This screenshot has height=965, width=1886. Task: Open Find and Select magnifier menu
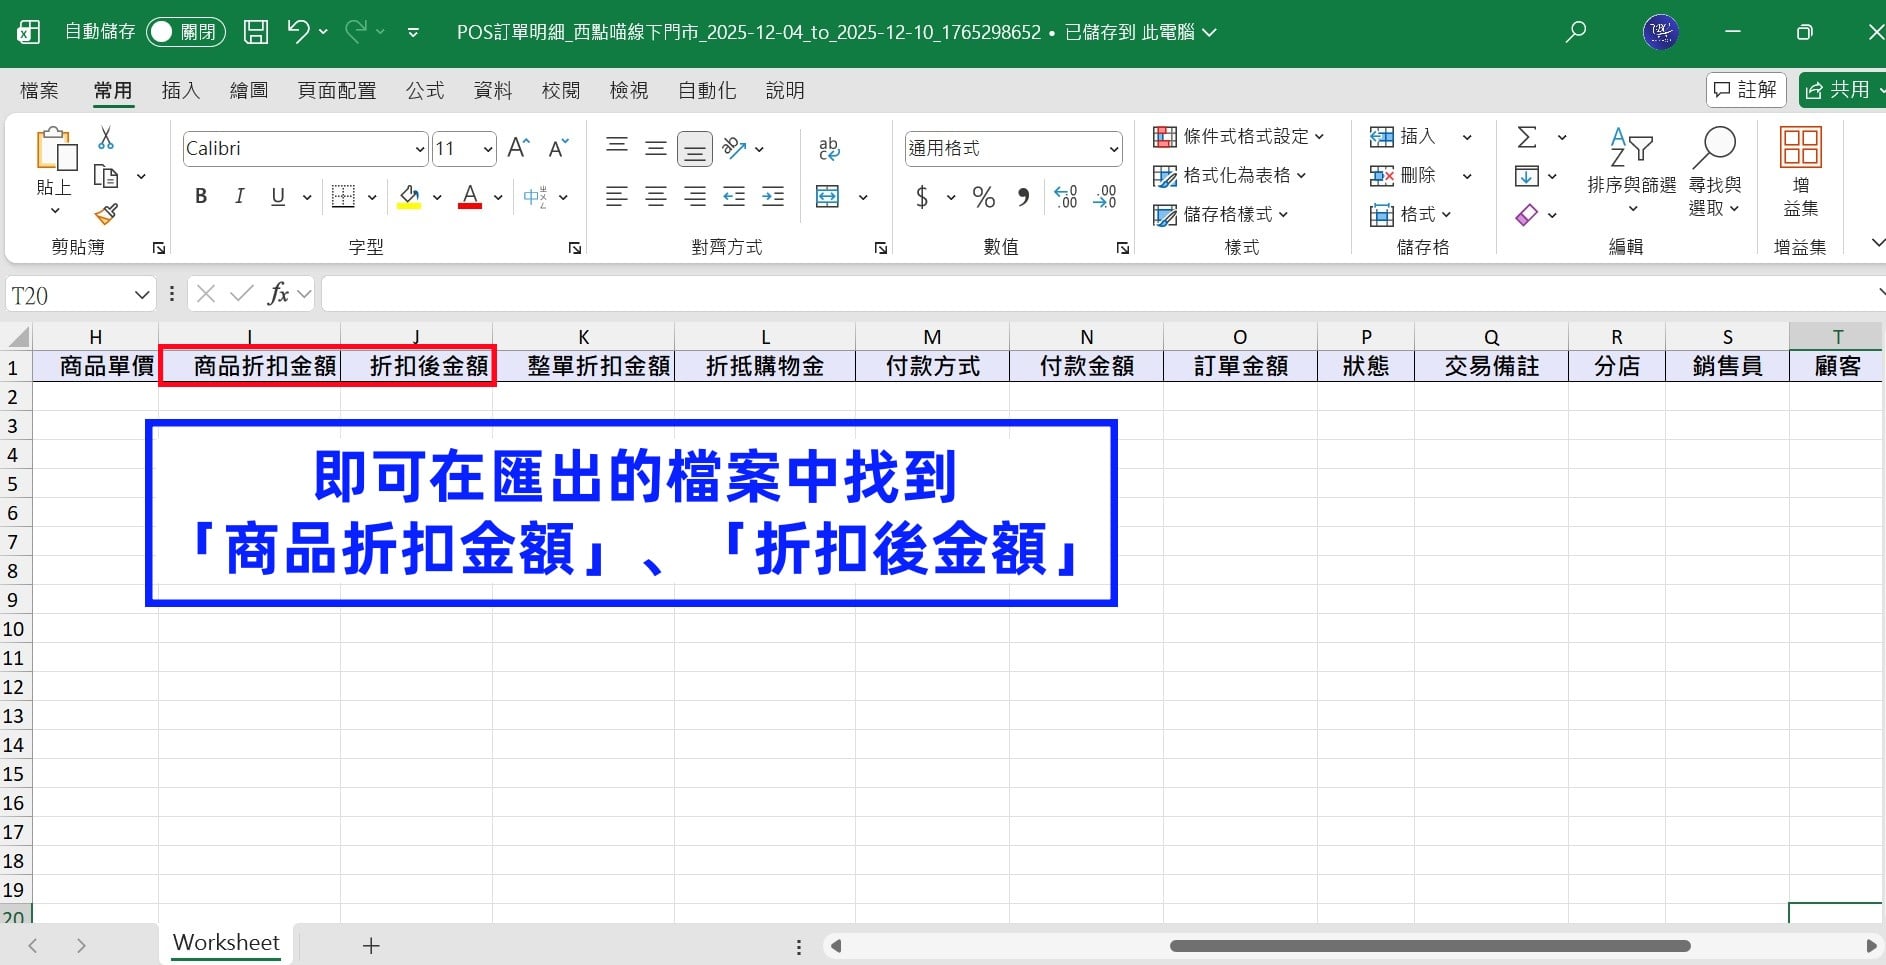pyautogui.click(x=1715, y=170)
